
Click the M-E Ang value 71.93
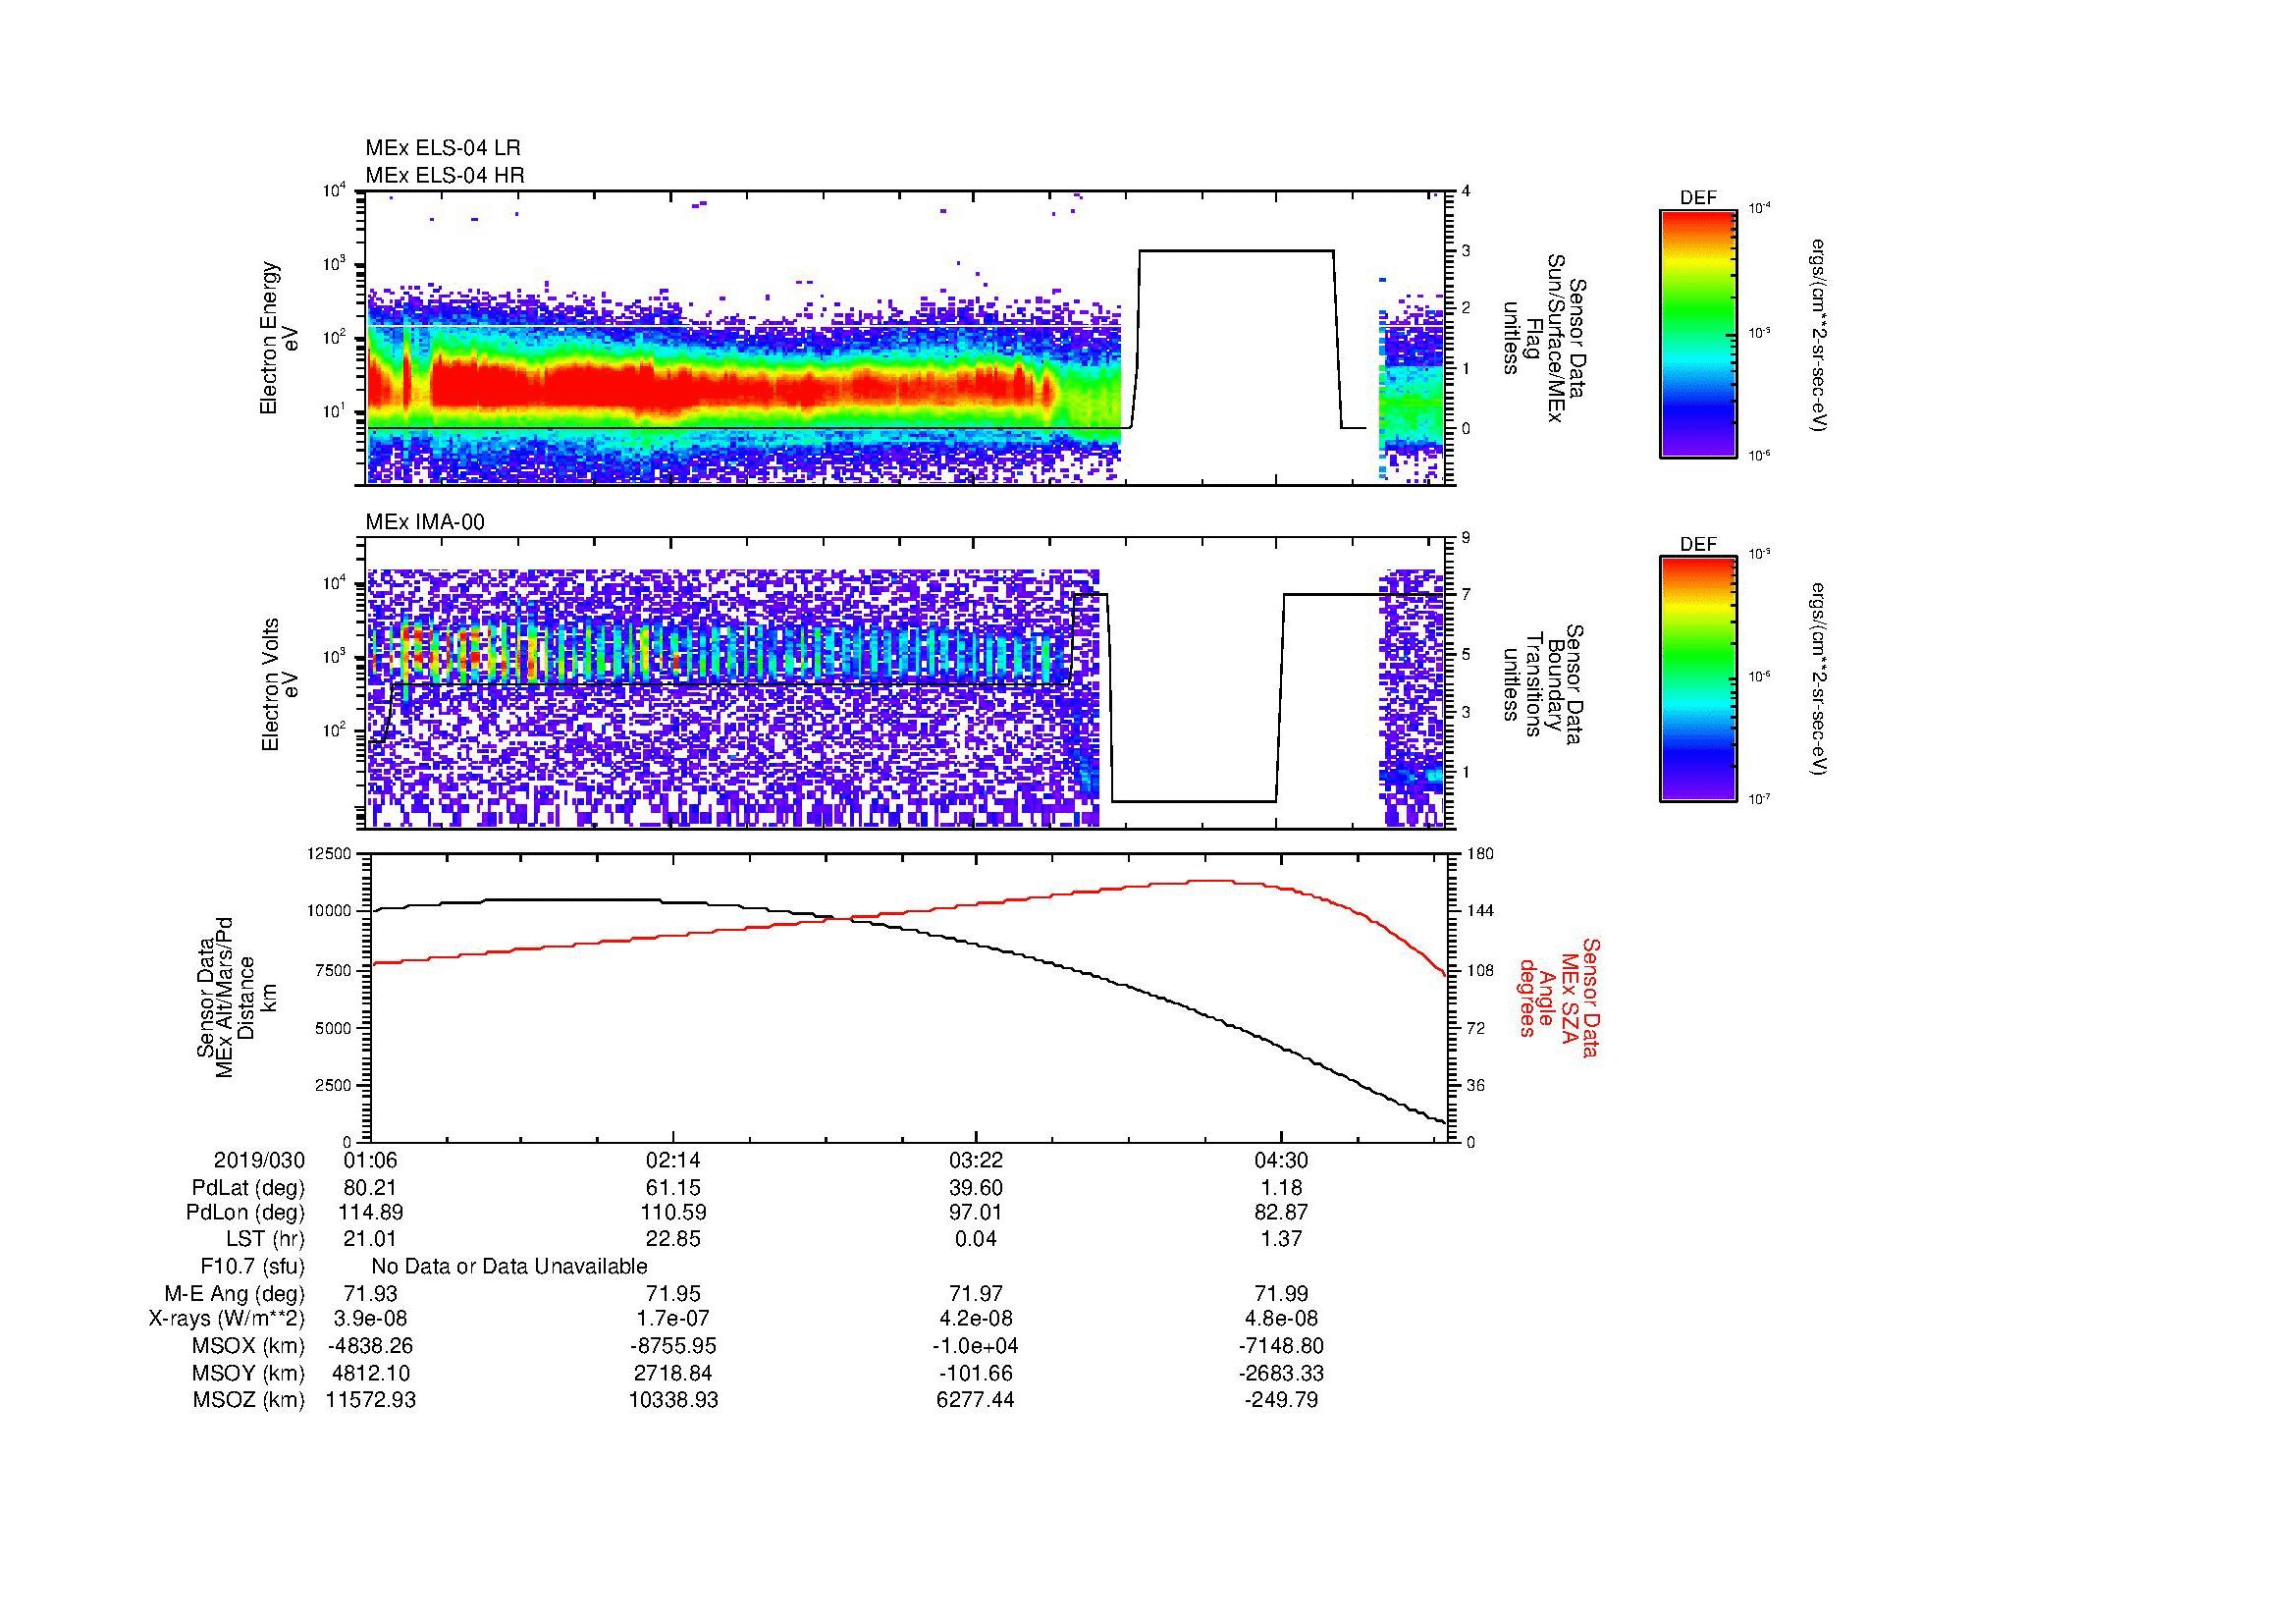point(370,1294)
